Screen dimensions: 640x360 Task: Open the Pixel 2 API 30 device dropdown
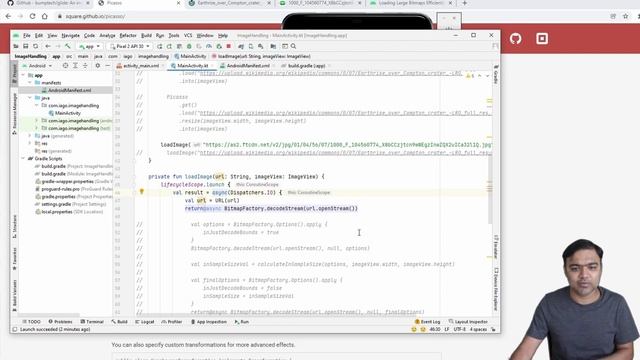pyautogui.click(x=130, y=46)
